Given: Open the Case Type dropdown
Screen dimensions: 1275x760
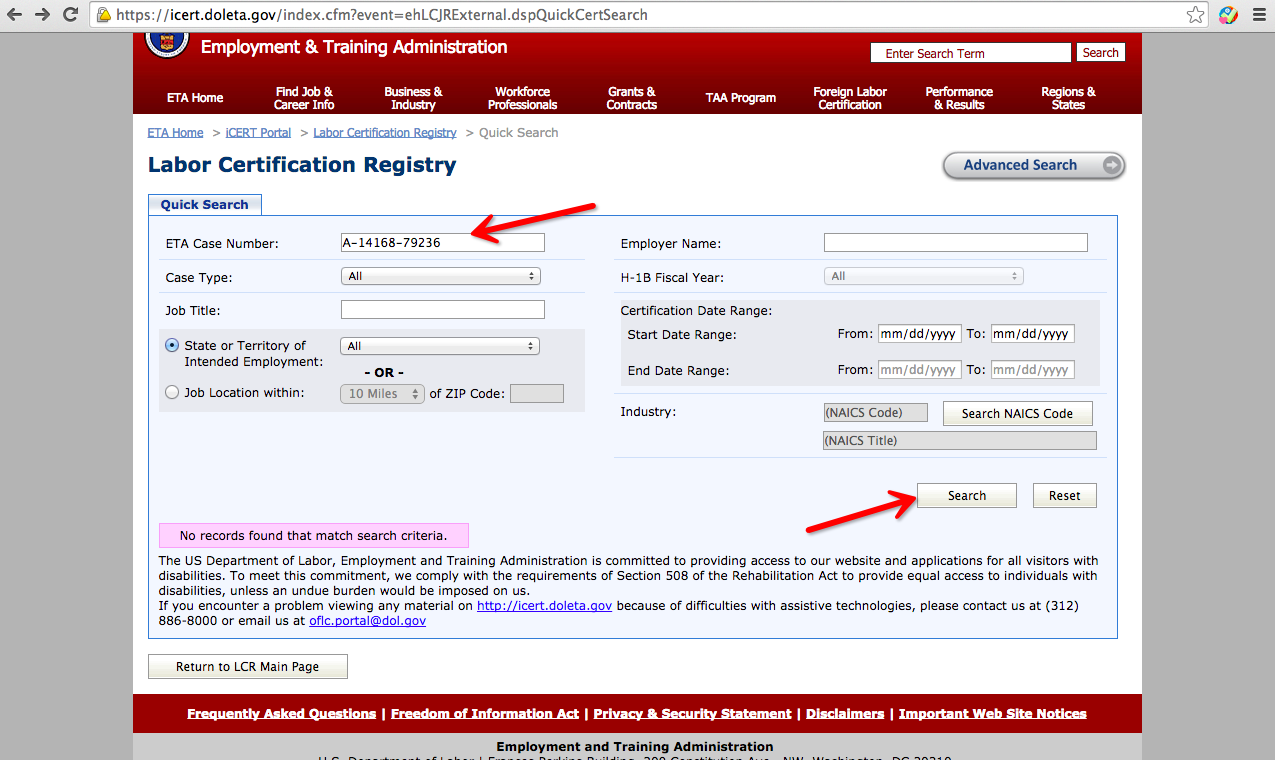Looking at the screenshot, I should click(440, 276).
